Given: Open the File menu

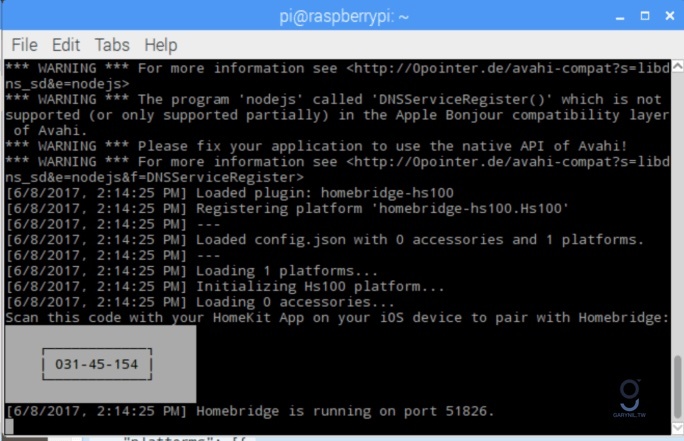Looking at the screenshot, I should pyautogui.click(x=24, y=45).
